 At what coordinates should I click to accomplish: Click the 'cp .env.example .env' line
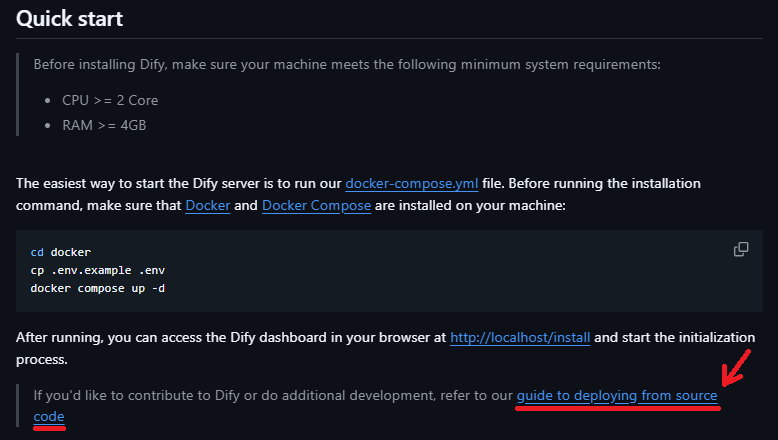[97, 270]
